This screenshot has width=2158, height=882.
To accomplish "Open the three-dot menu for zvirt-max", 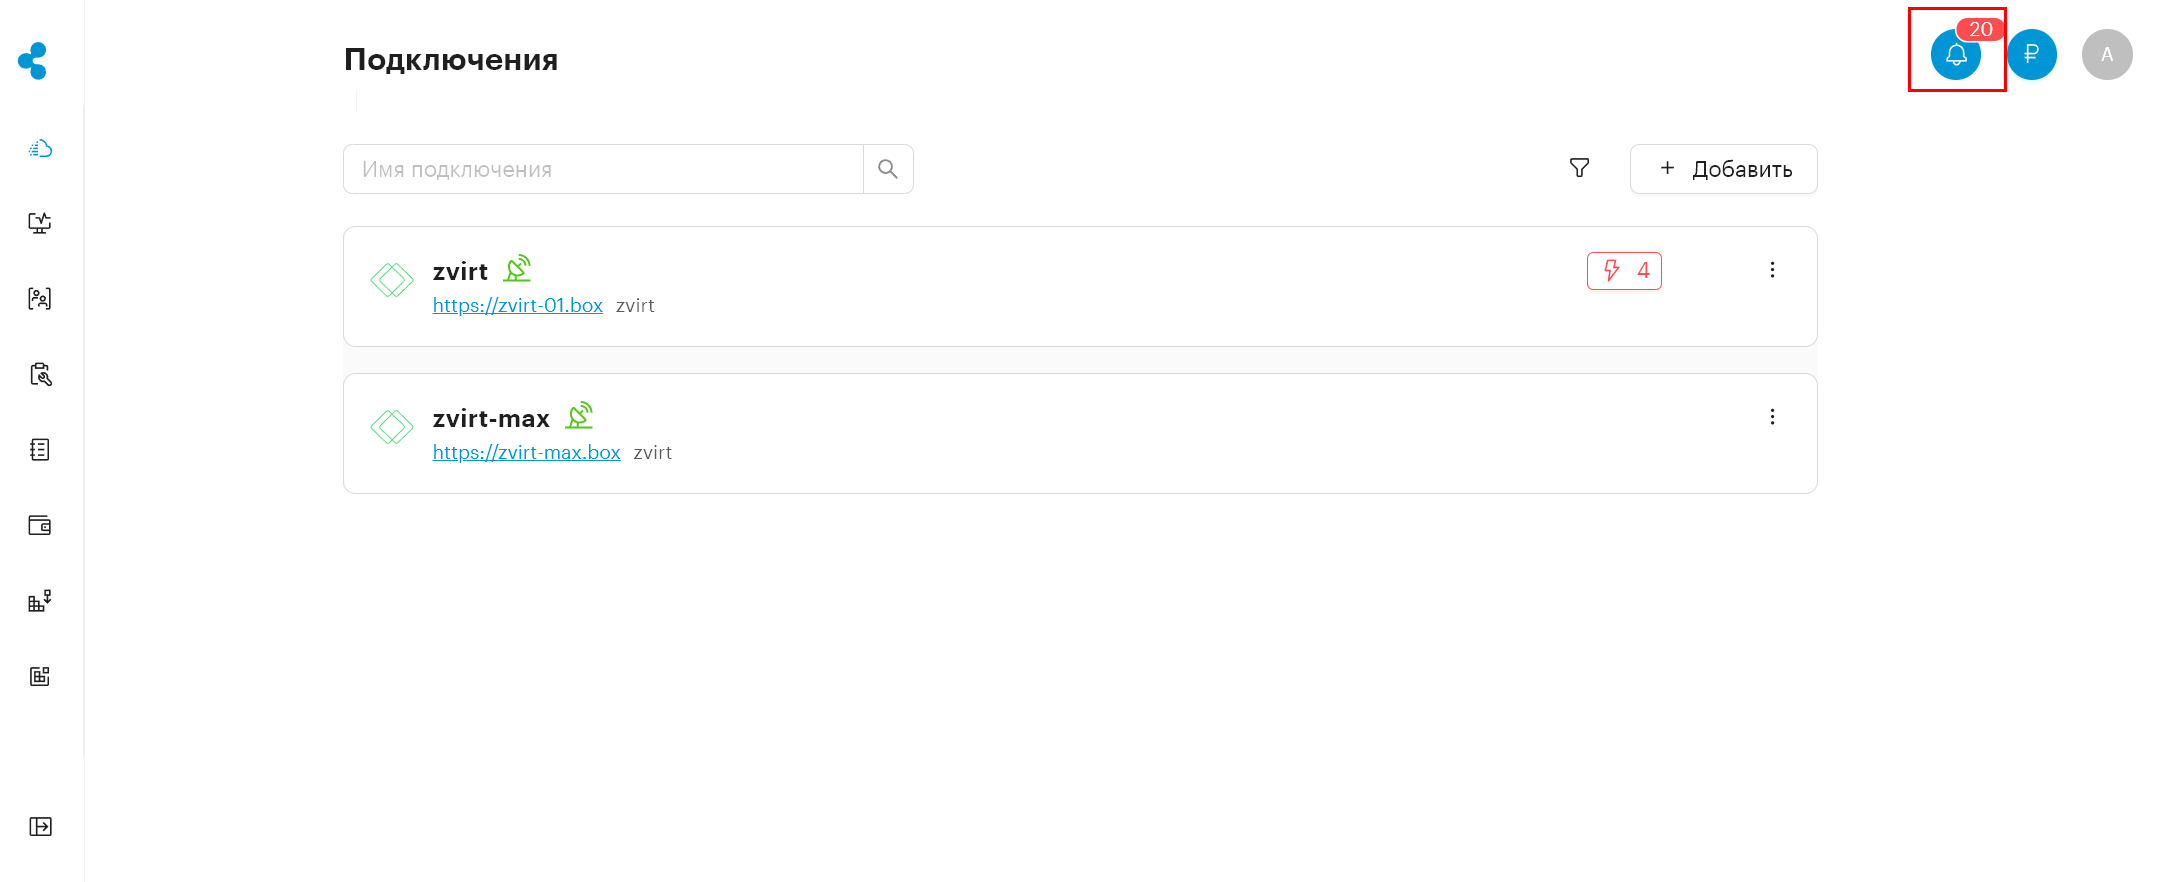I will tap(1772, 417).
